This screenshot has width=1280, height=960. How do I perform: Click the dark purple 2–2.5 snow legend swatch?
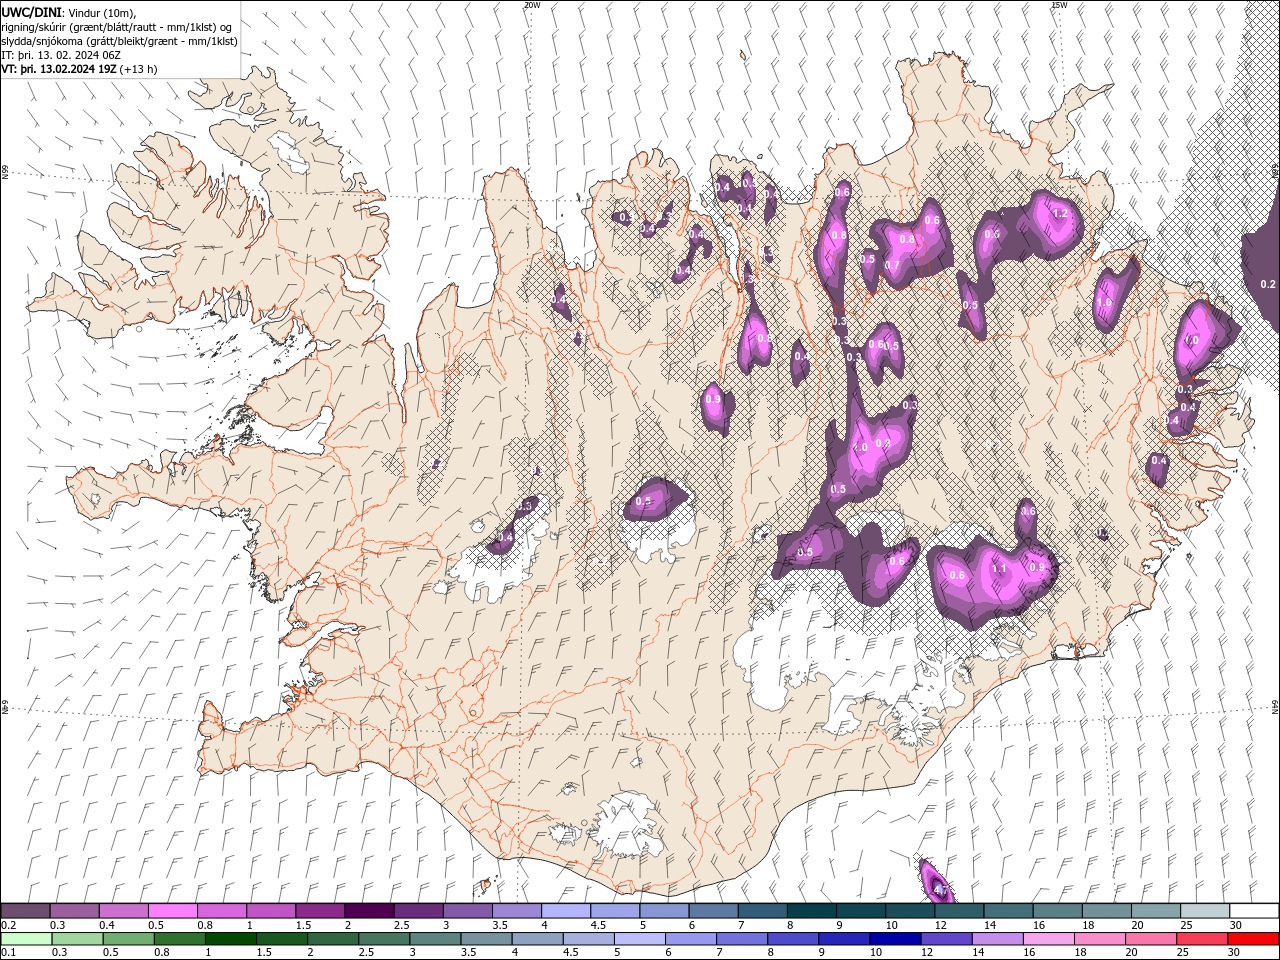(x=369, y=911)
